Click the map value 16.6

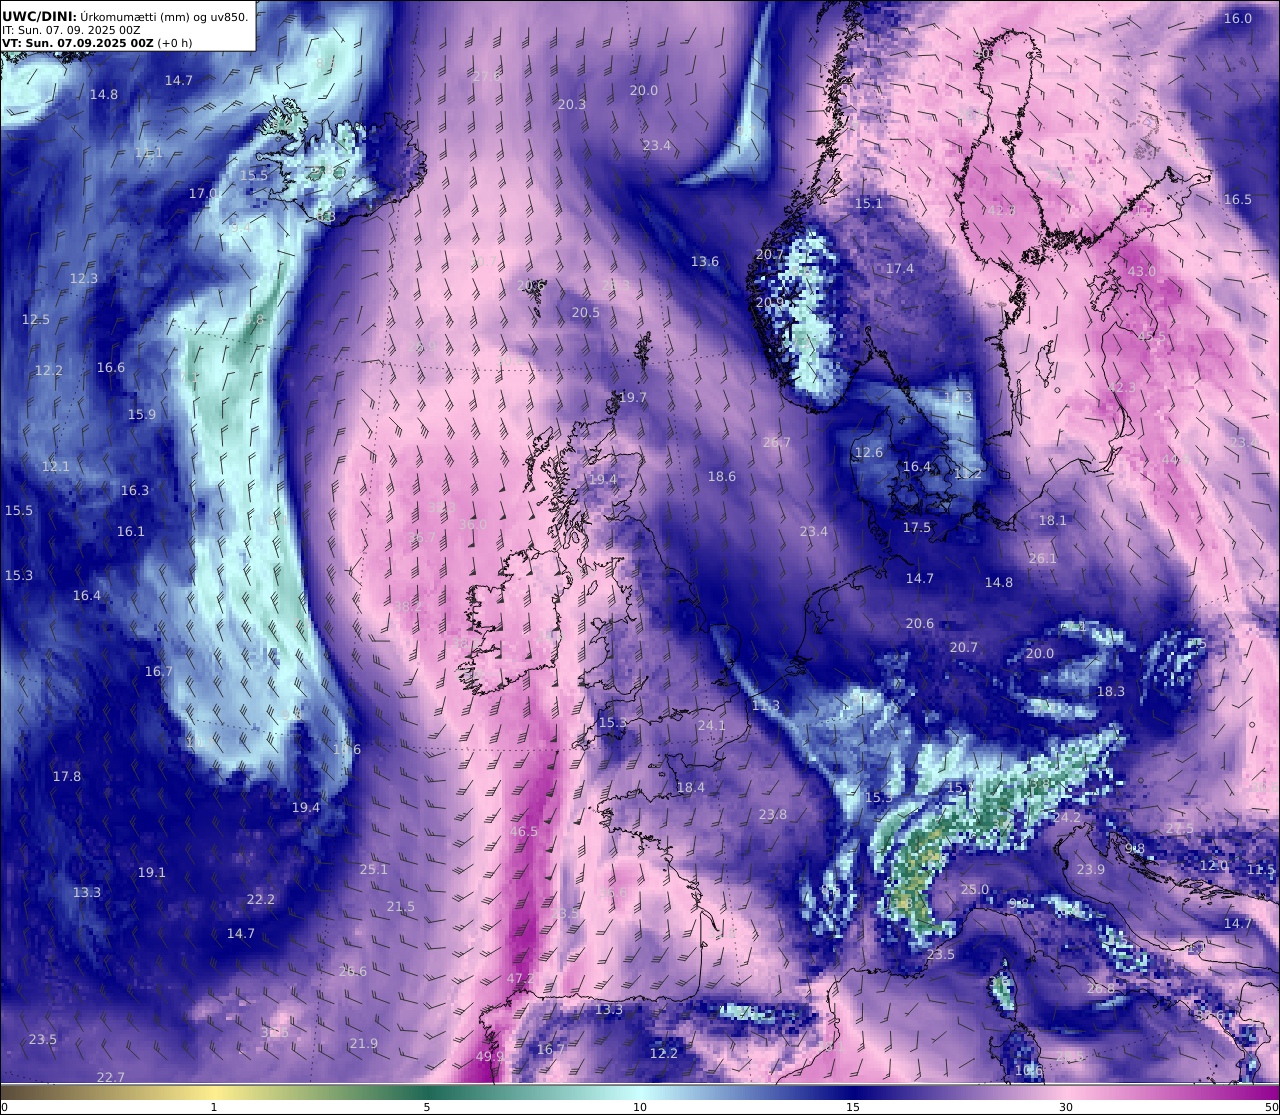point(111,367)
